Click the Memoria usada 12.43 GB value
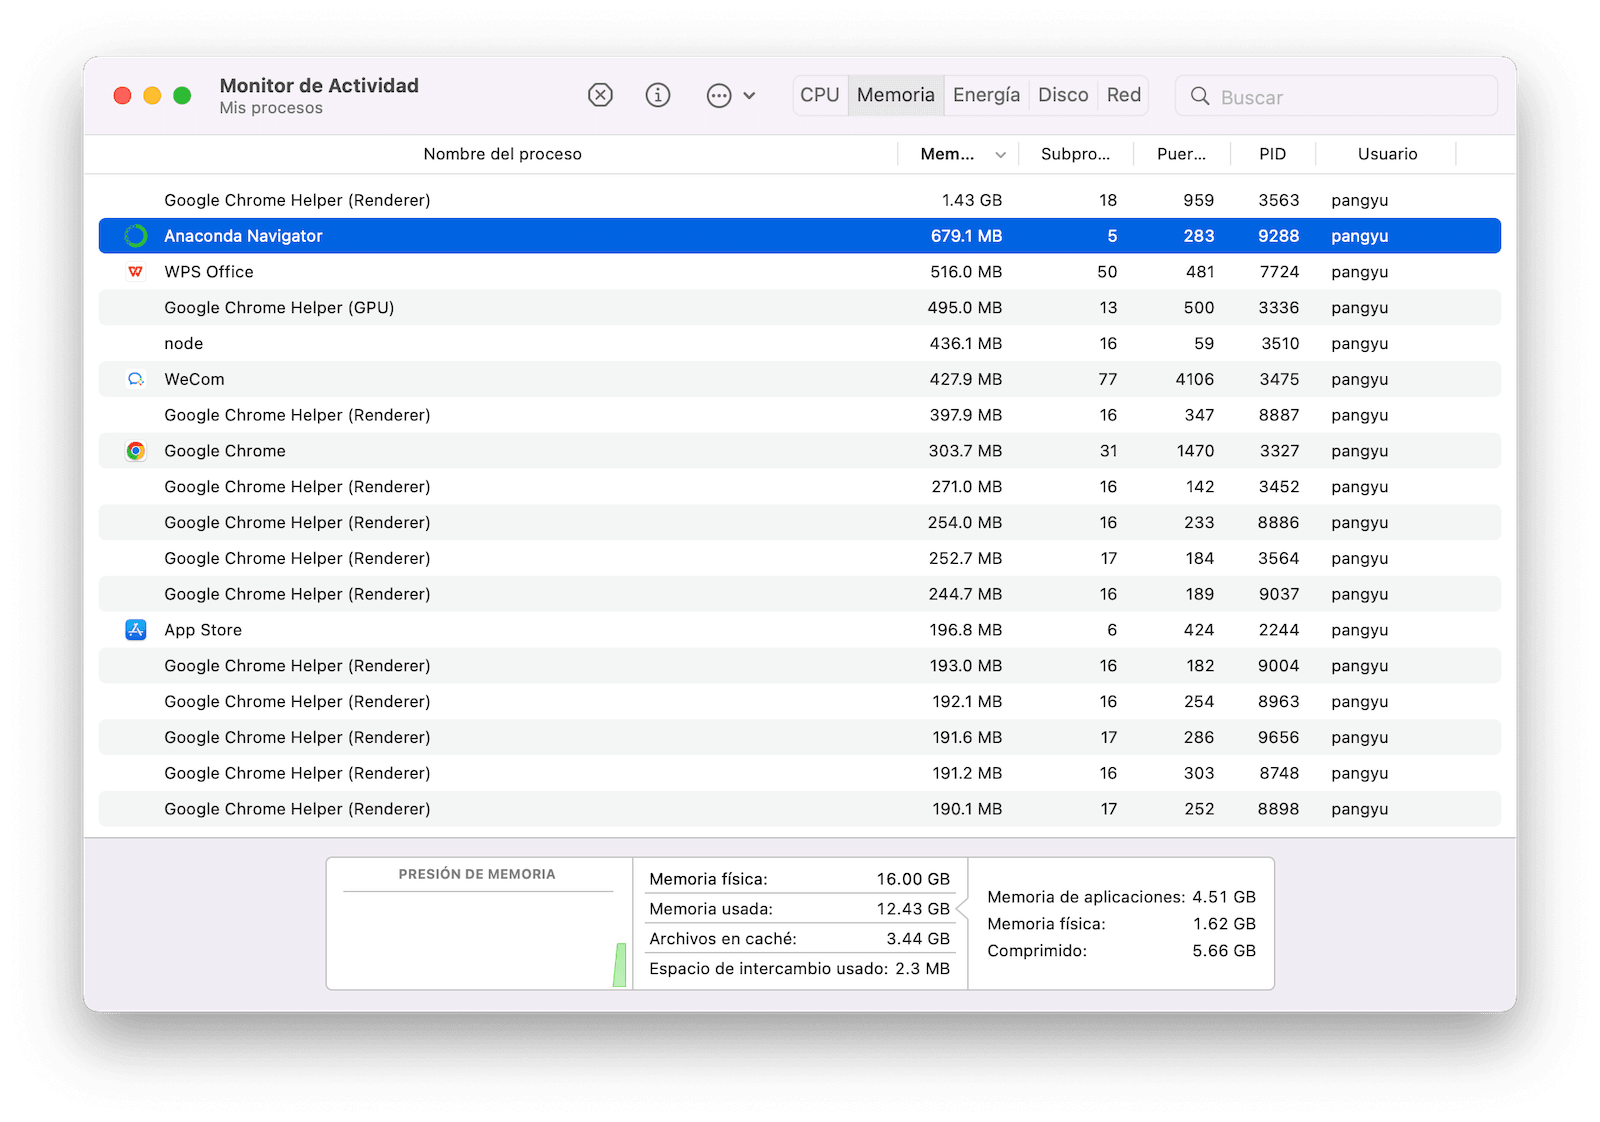 pos(913,909)
